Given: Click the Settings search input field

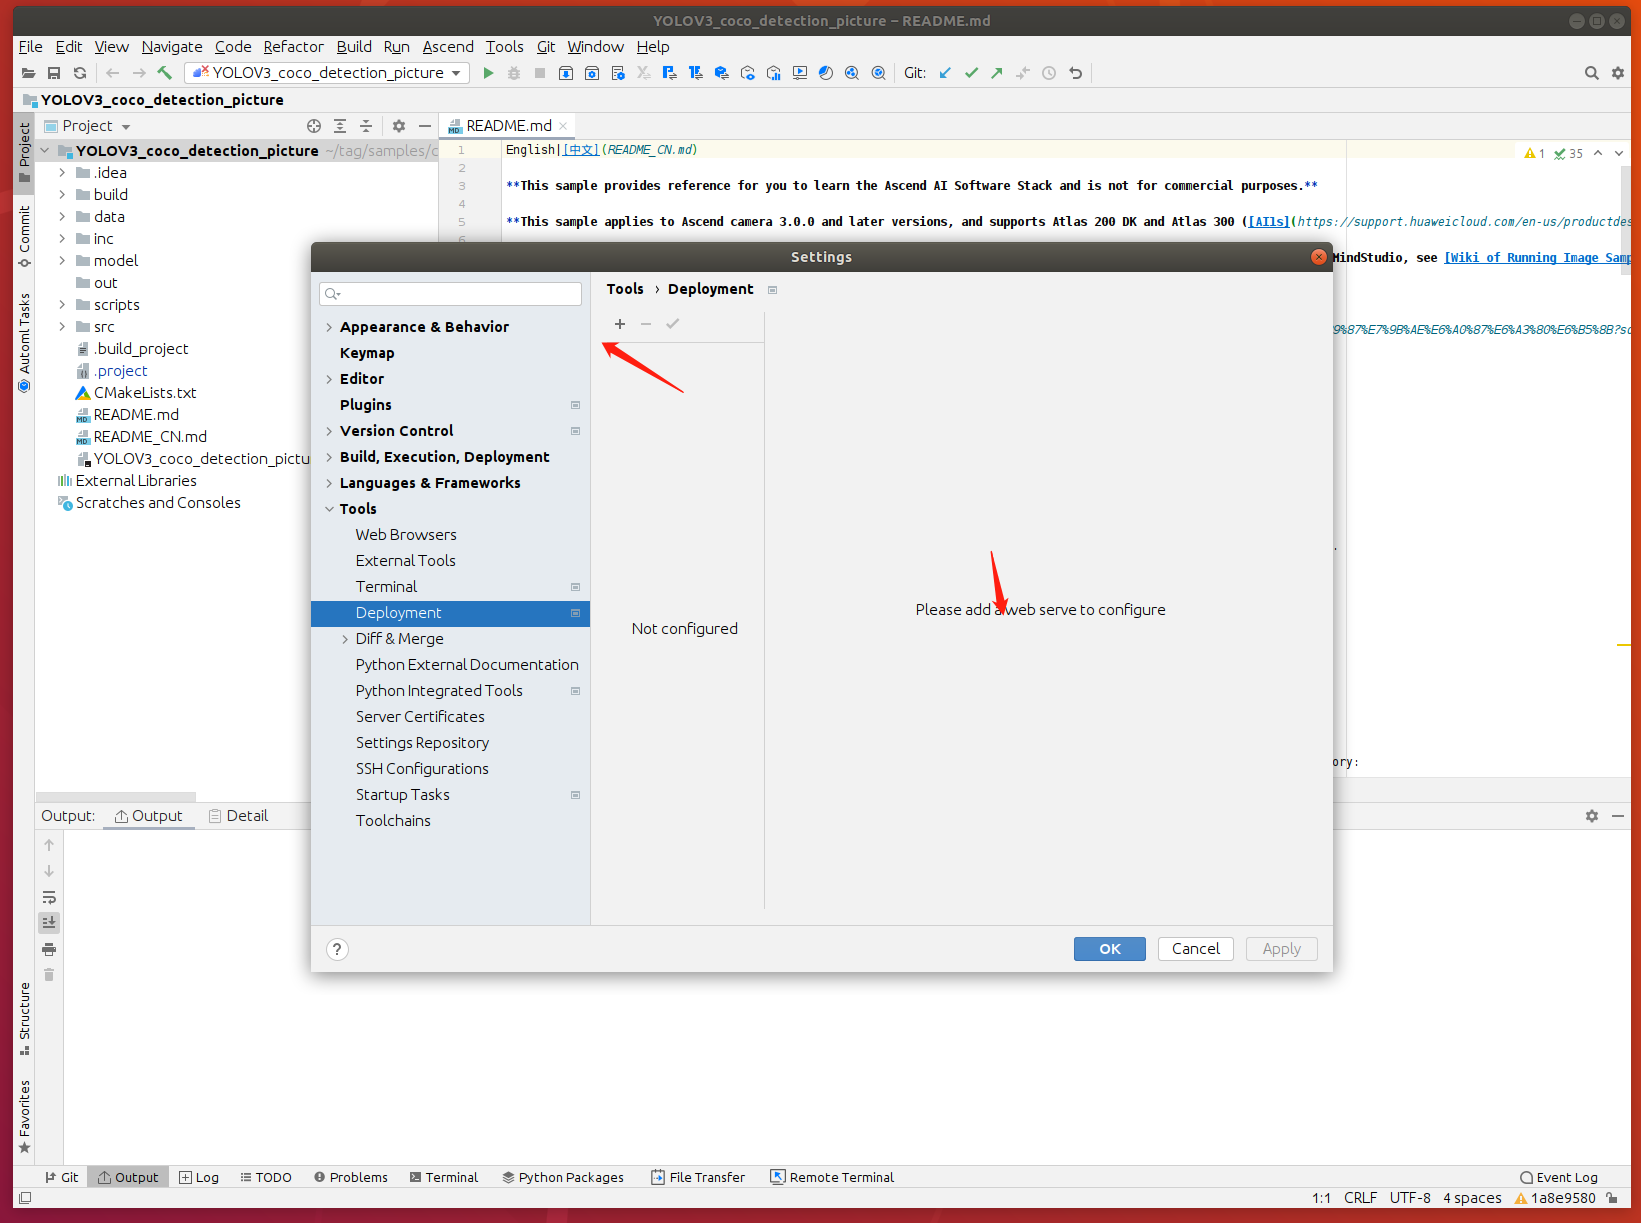Looking at the screenshot, I should coord(450,294).
